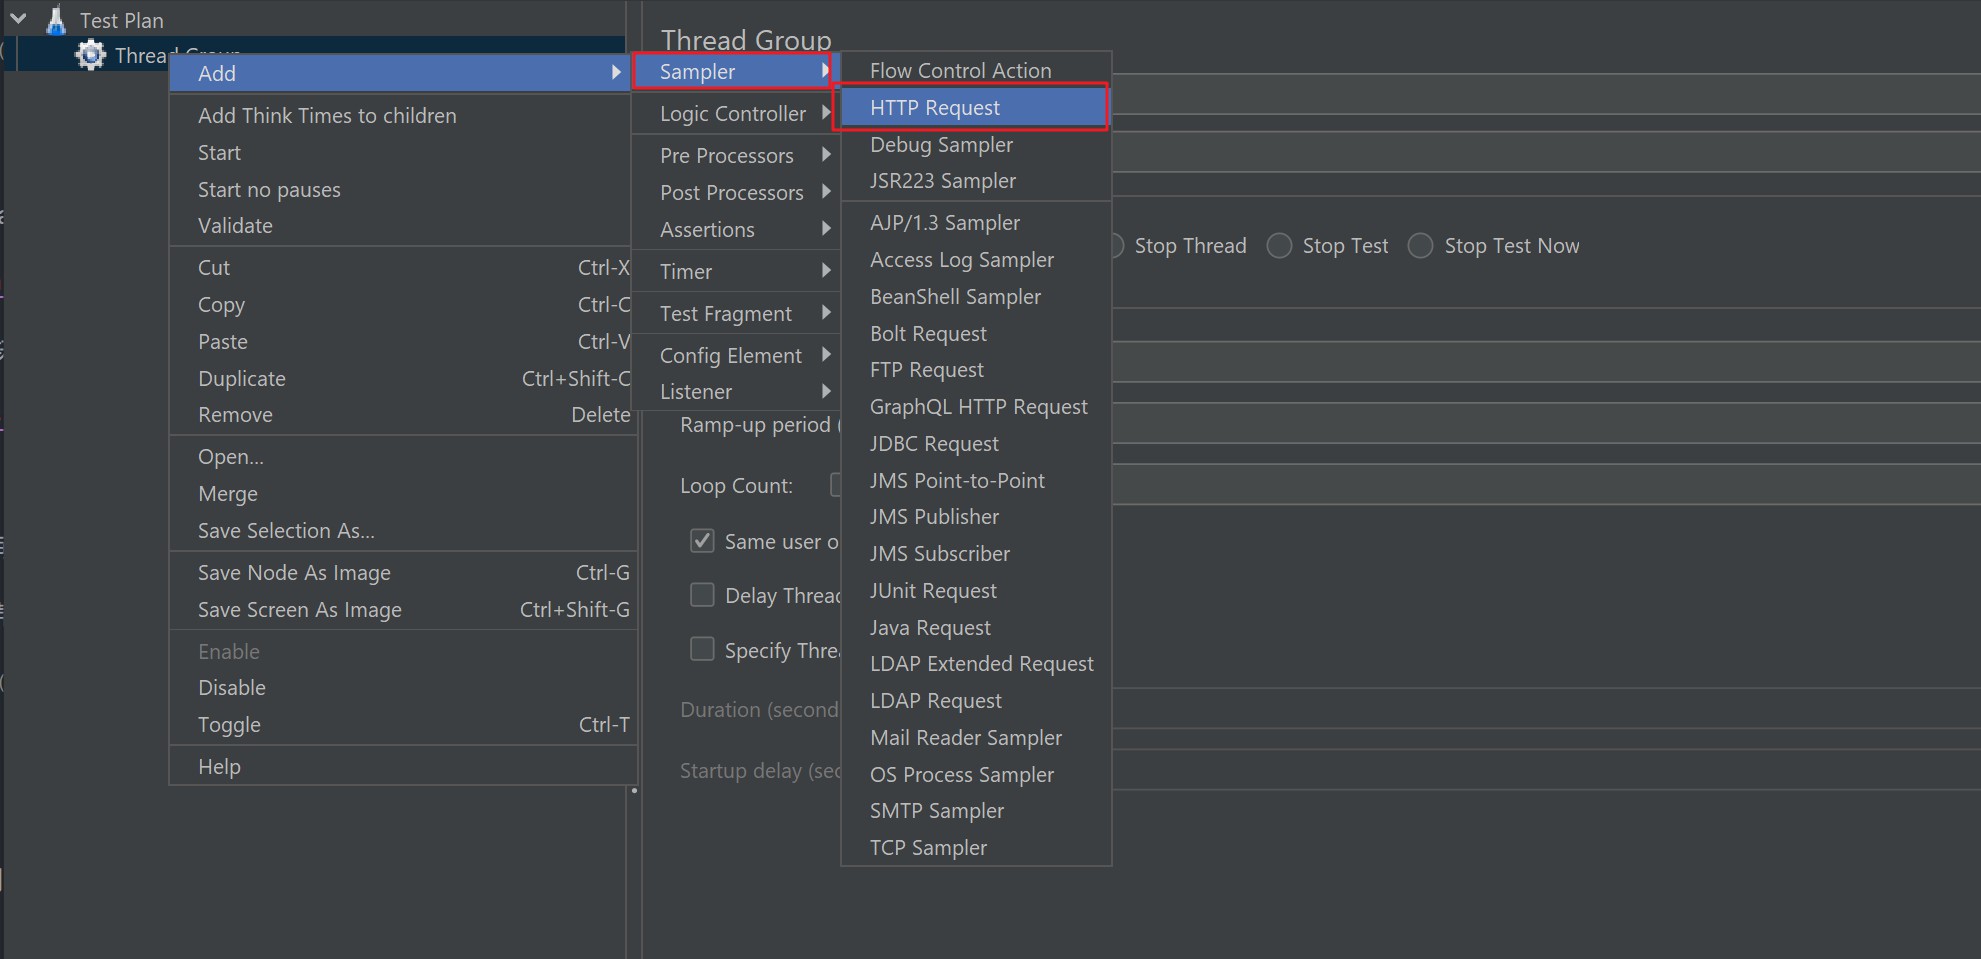Select JMS Subscriber
Screen dimensions: 1981x959
tap(976, 554)
